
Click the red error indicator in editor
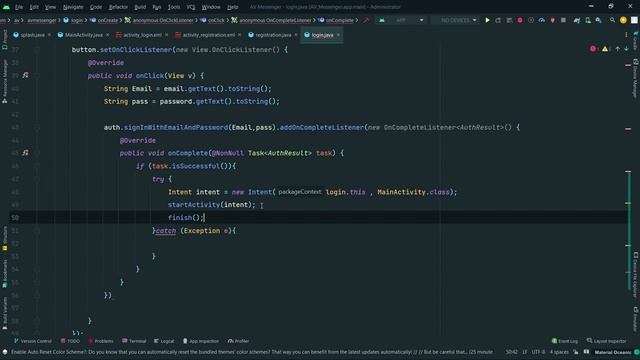[593, 49]
